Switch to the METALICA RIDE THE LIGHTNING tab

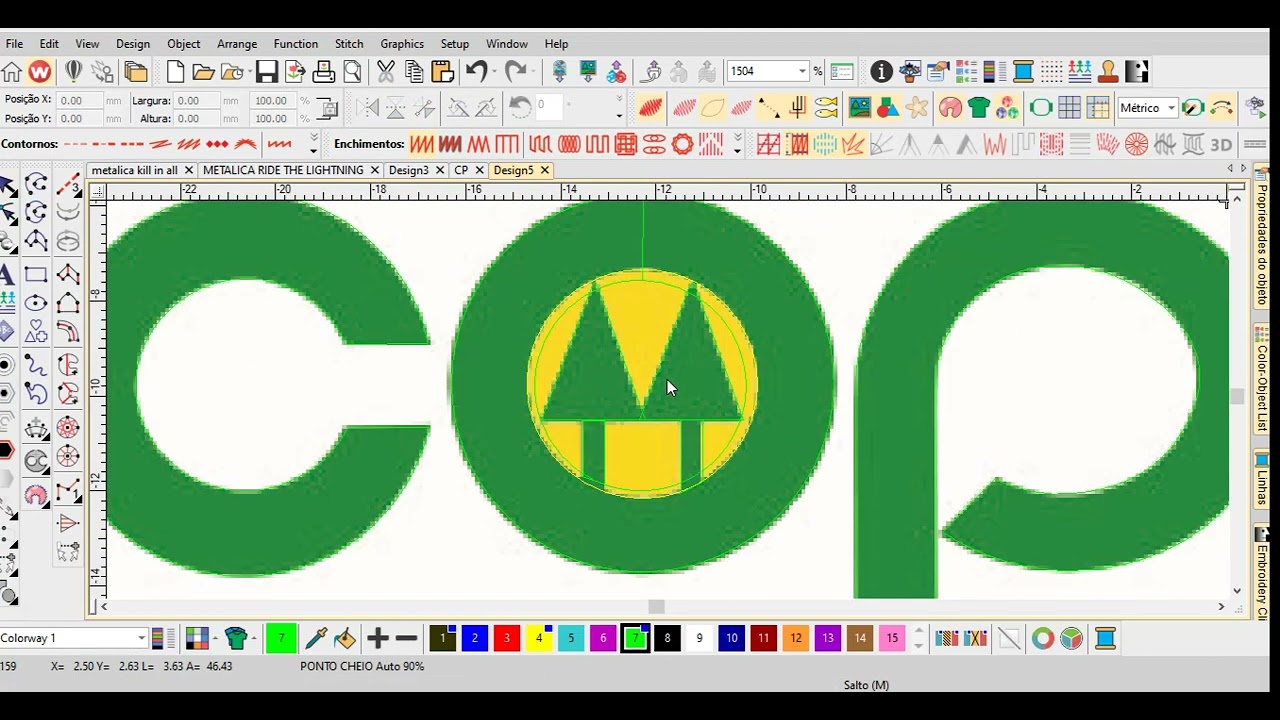(x=283, y=170)
